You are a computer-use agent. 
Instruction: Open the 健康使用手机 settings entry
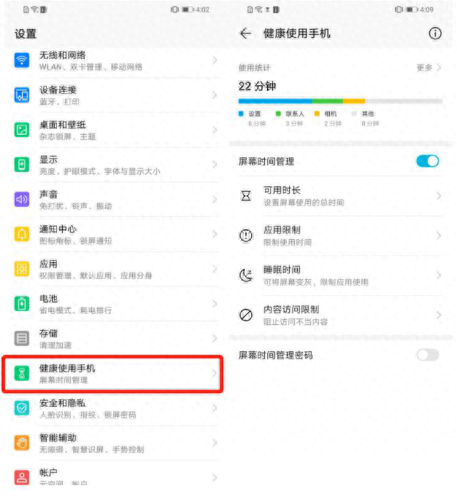(x=112, y=373)
